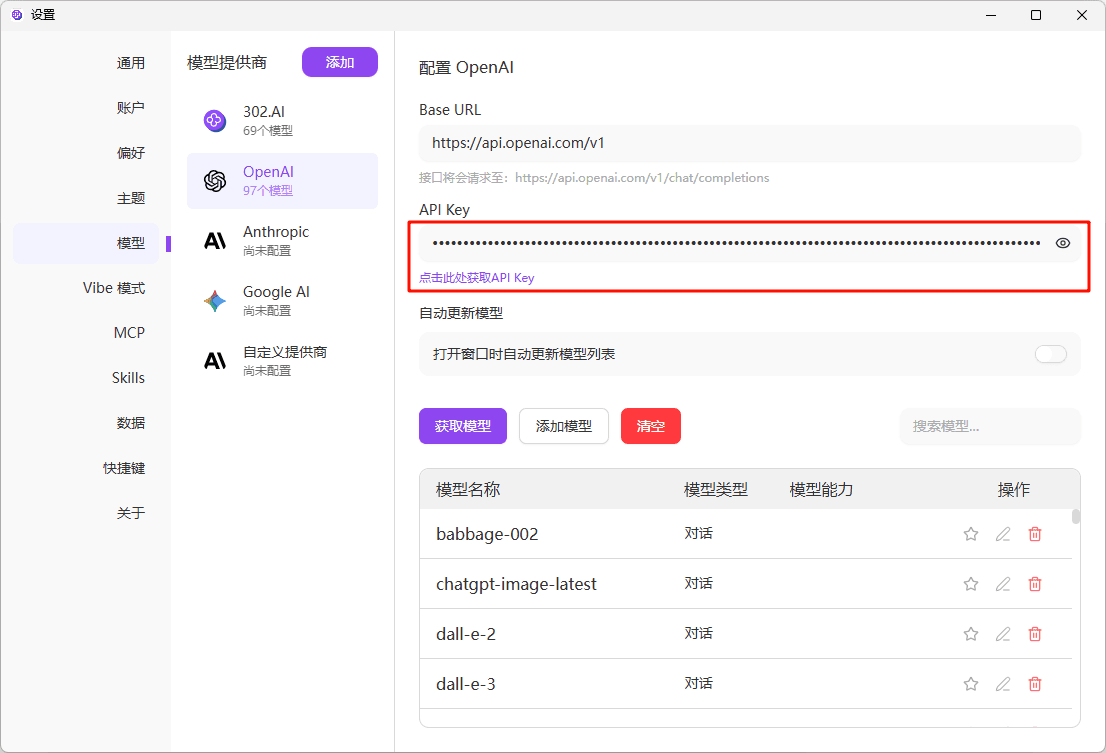
Task: Open the 点击此处获取API Key link
Action: coord(477,278)
